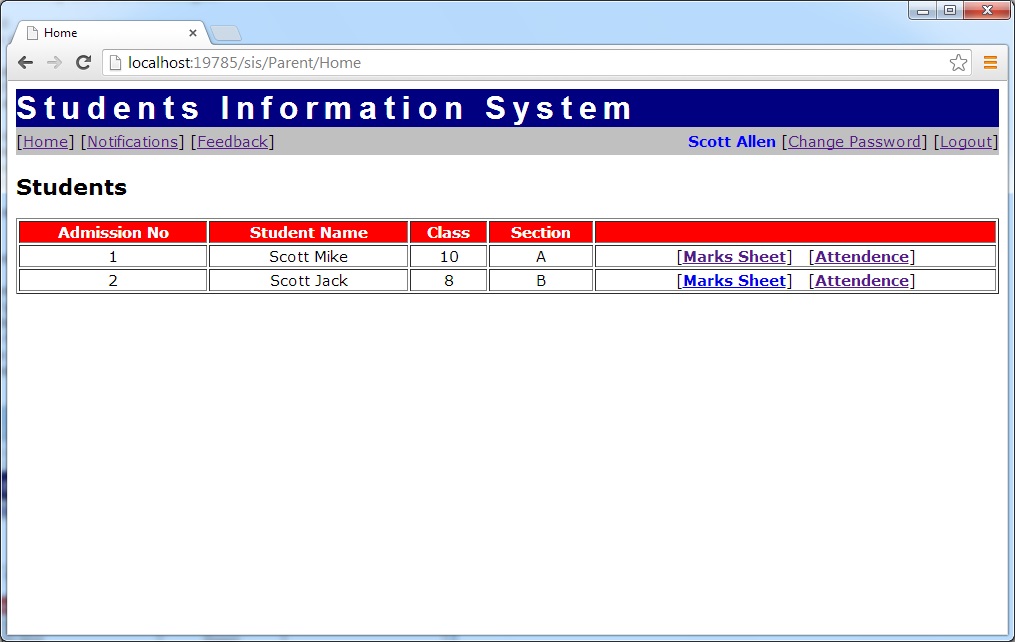
Task: Click the Logout link
Action: coord(966,142)
